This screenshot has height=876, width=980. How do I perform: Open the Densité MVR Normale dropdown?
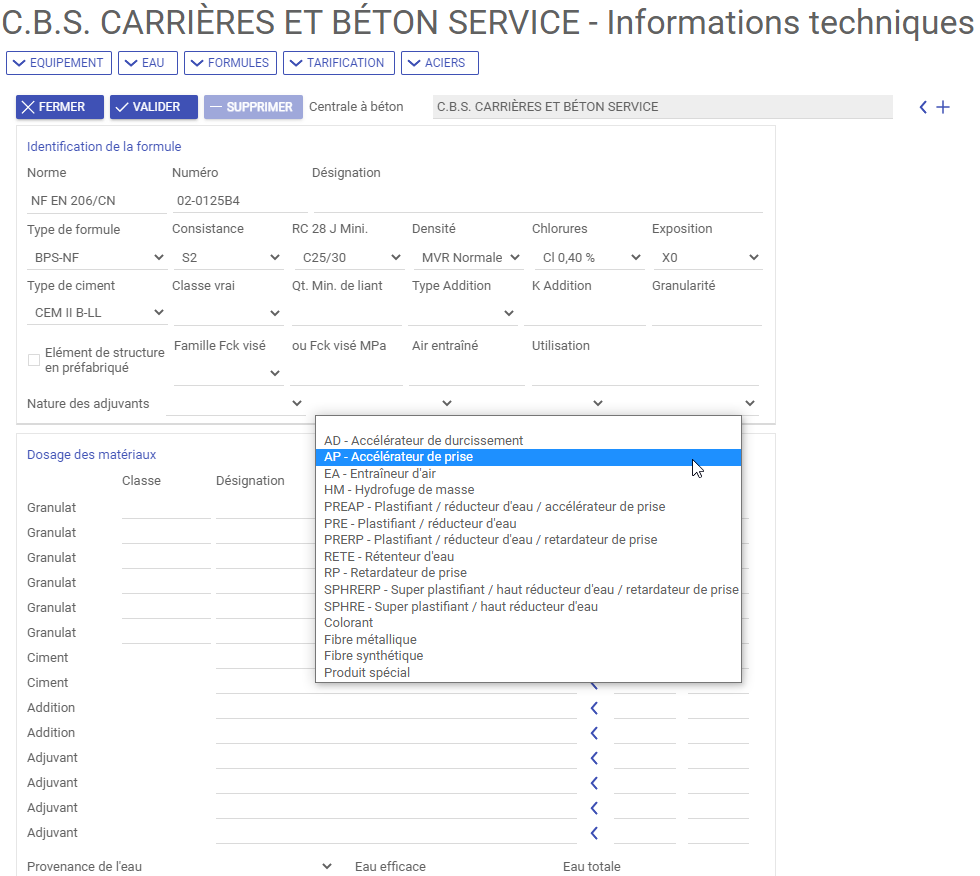(469, 257)
